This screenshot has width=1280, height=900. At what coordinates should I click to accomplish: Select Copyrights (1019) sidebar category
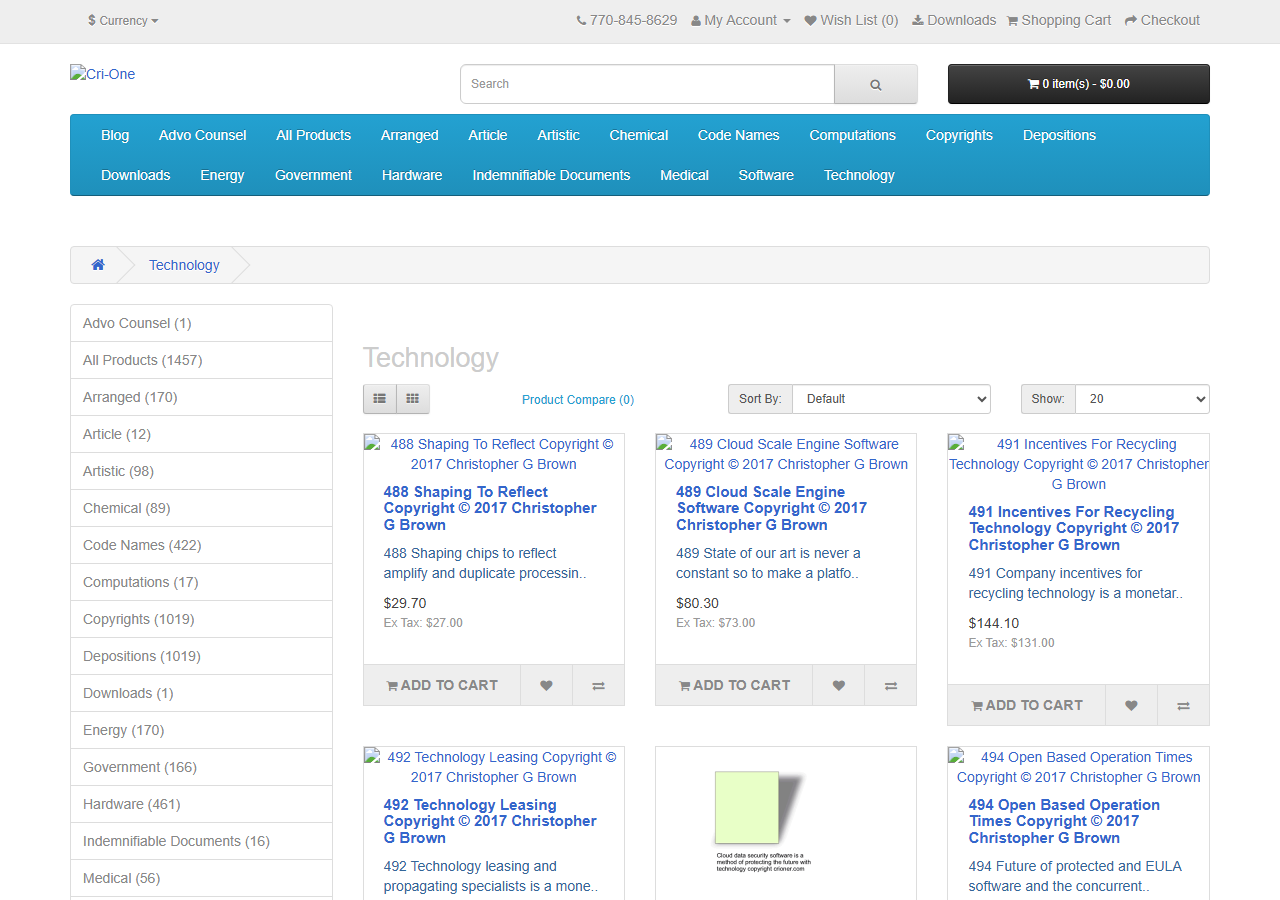click(201, 619)
